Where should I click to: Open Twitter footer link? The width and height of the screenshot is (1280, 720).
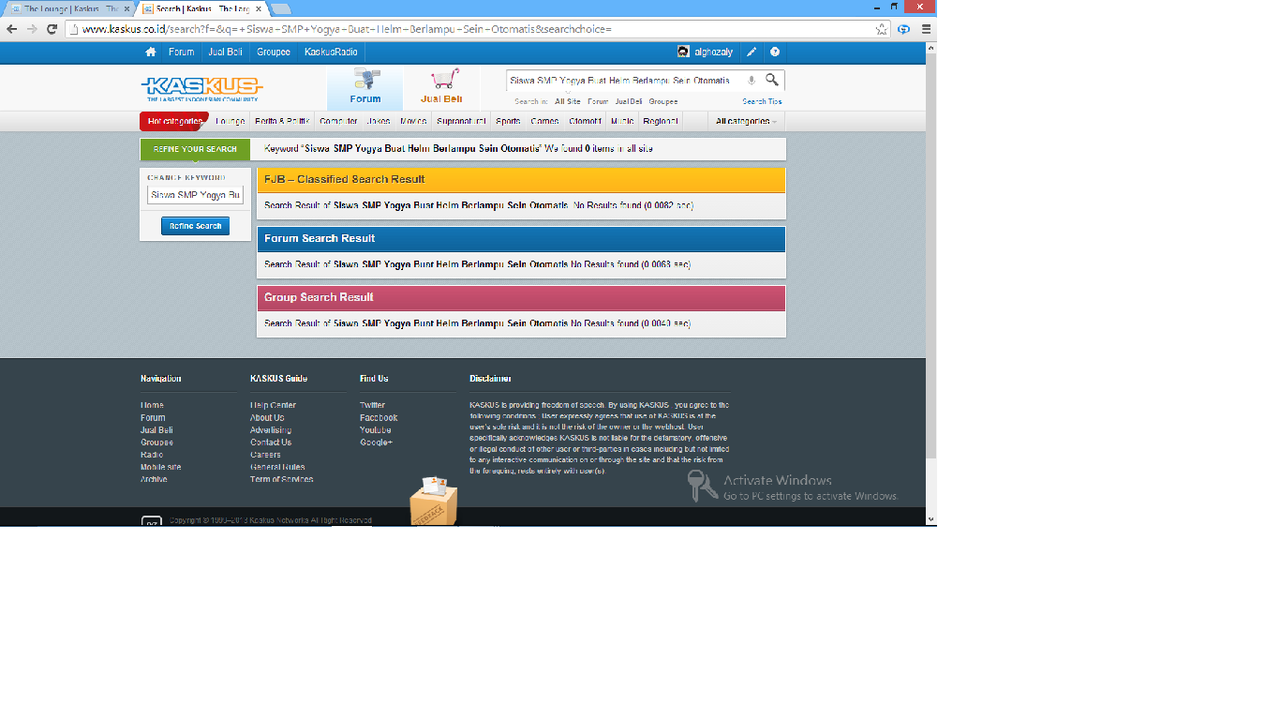click(372, 405)
